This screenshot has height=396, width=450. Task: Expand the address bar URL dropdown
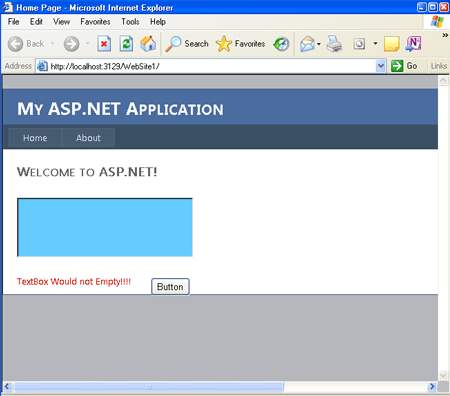pyautogui.click(x=381, y=66)
